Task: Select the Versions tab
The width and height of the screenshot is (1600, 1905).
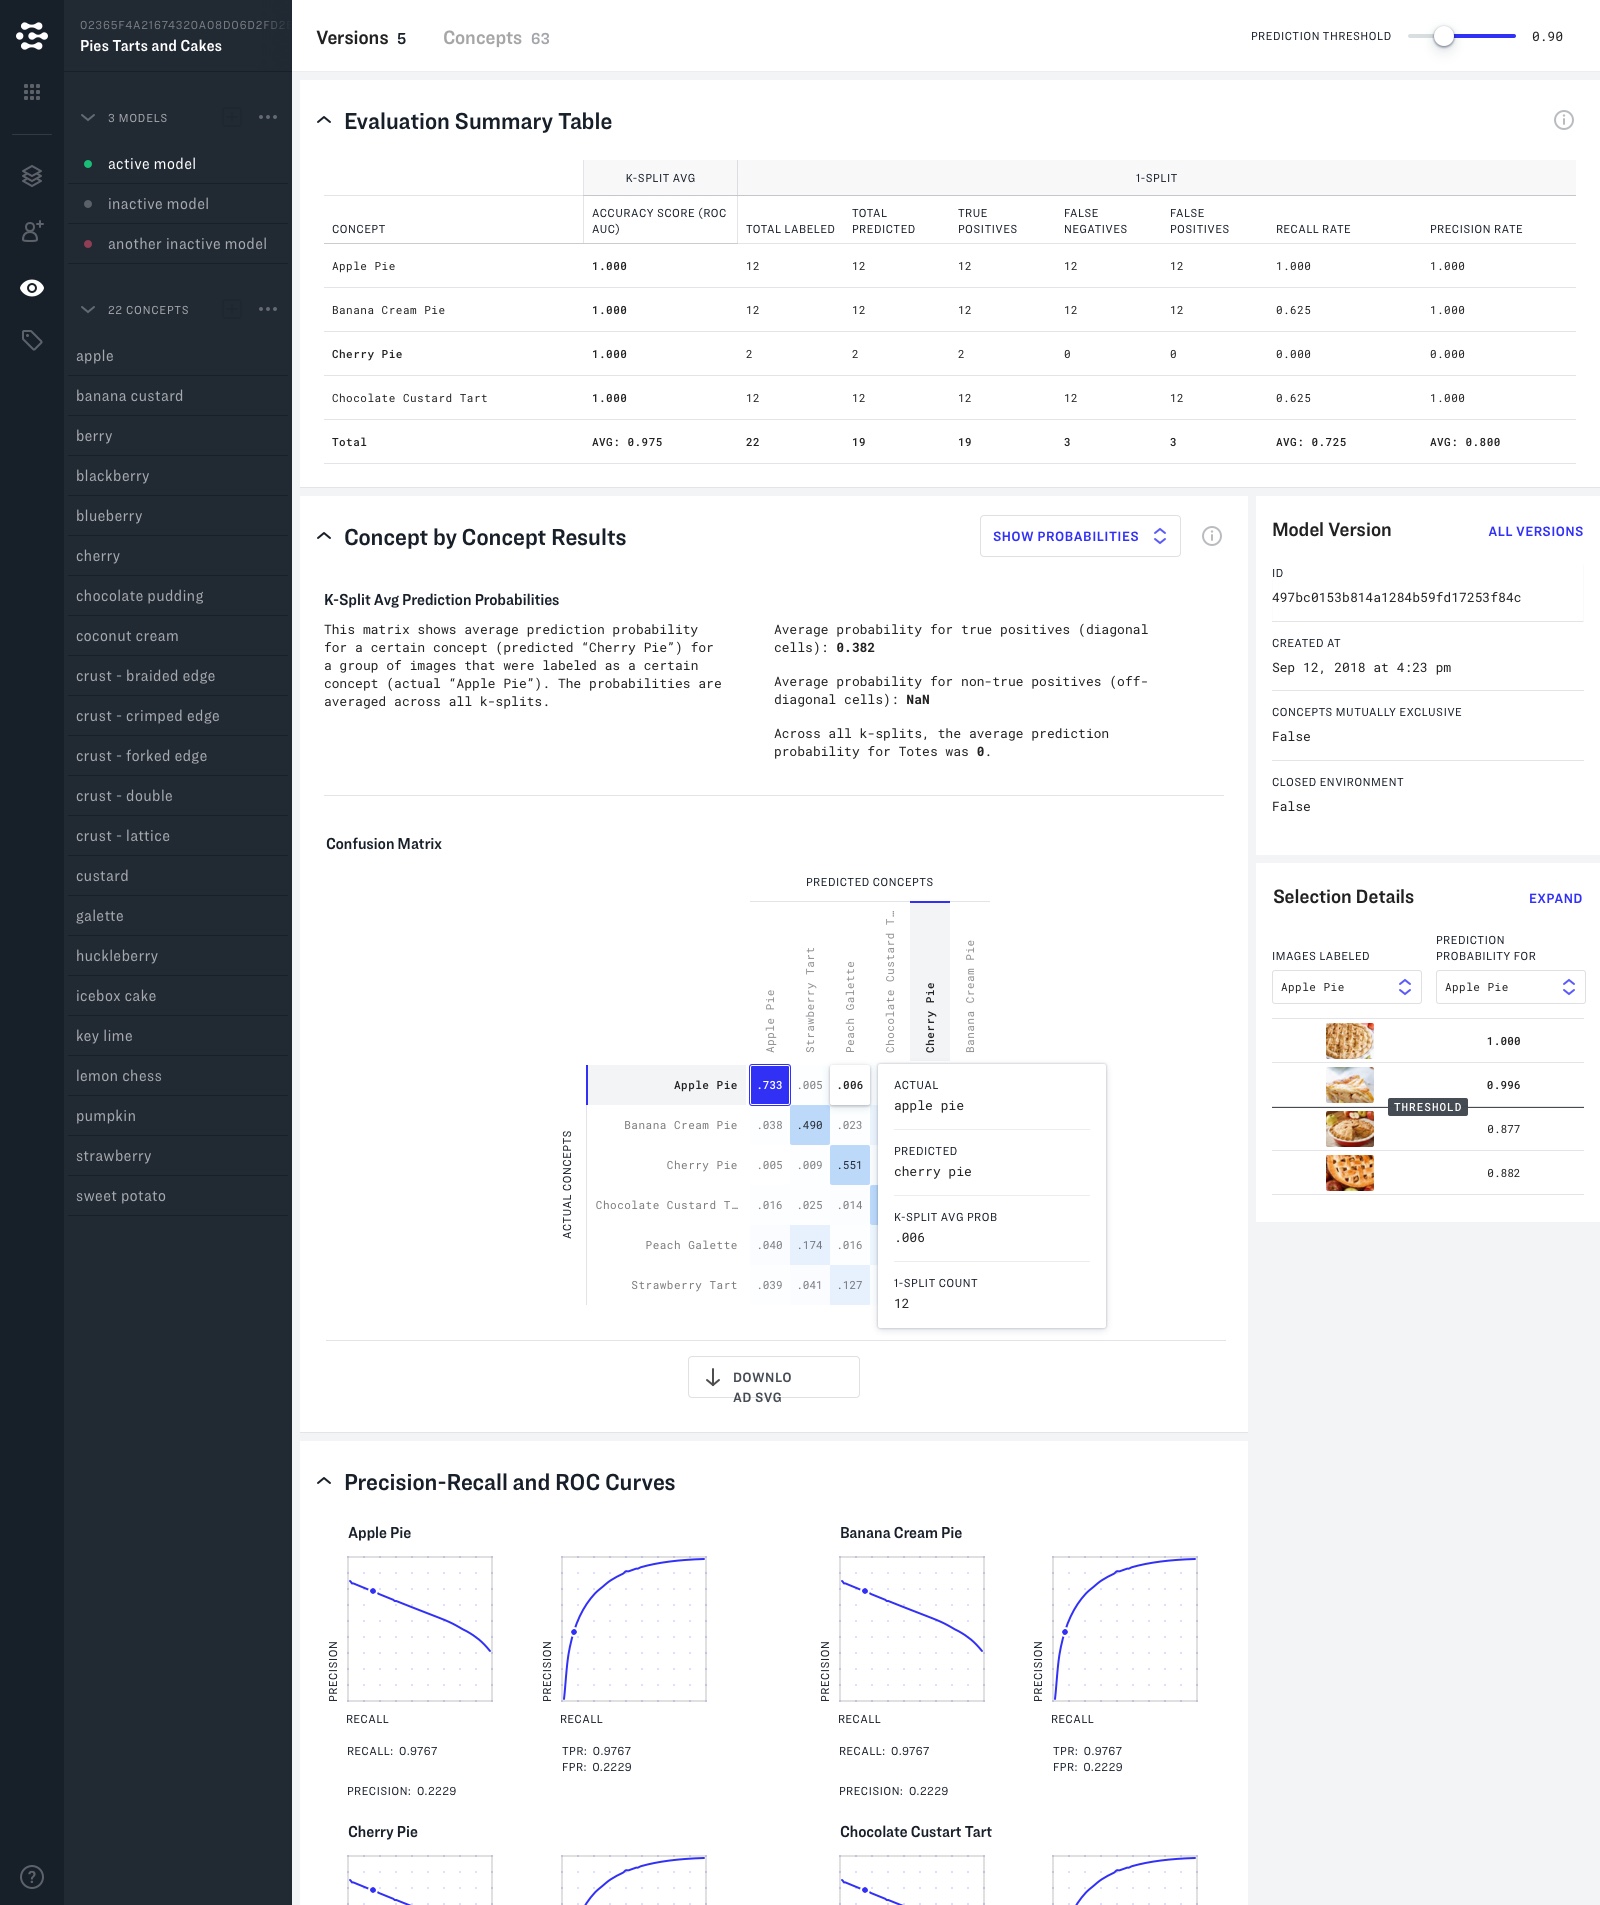Action: click(361, 38)
